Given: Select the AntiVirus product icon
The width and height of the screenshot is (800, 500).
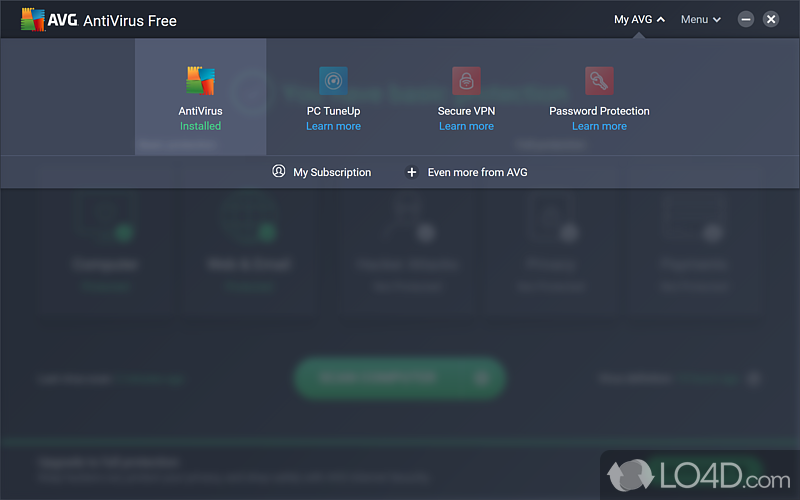Looking at the screenshot, I should [x=201, y=81].
